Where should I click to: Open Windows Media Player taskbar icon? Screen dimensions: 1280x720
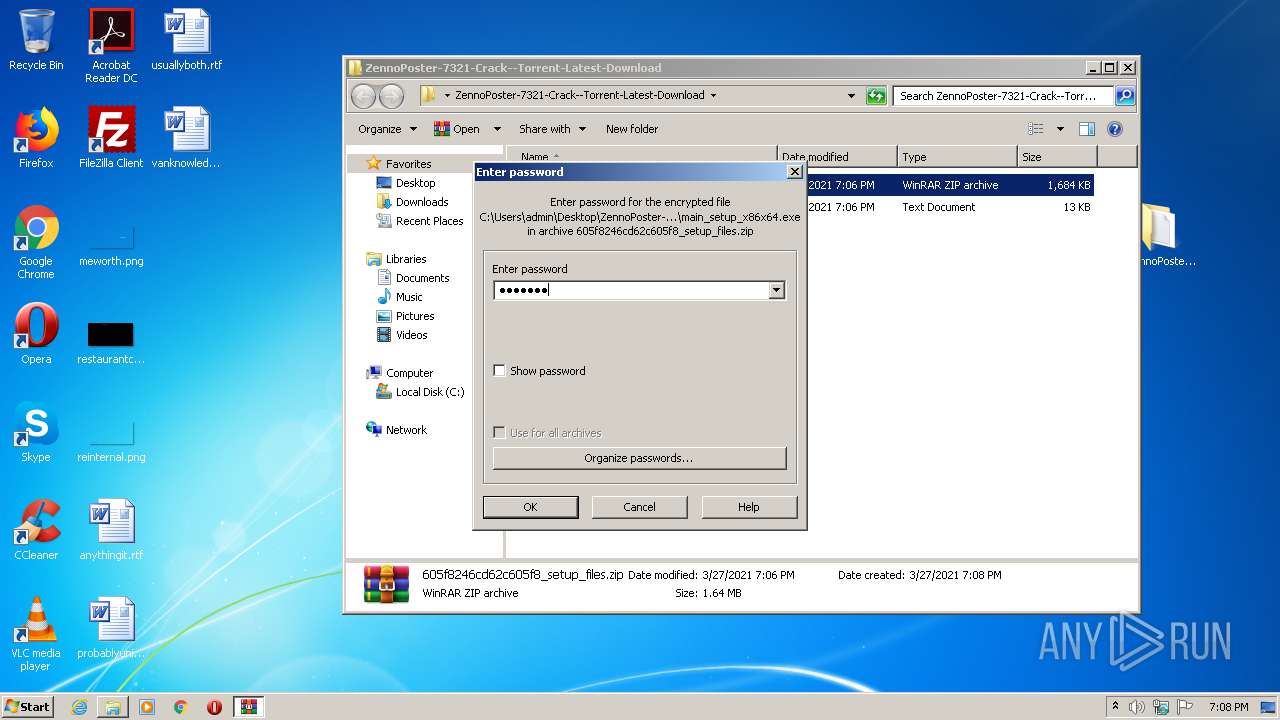(x=147, y=707)
